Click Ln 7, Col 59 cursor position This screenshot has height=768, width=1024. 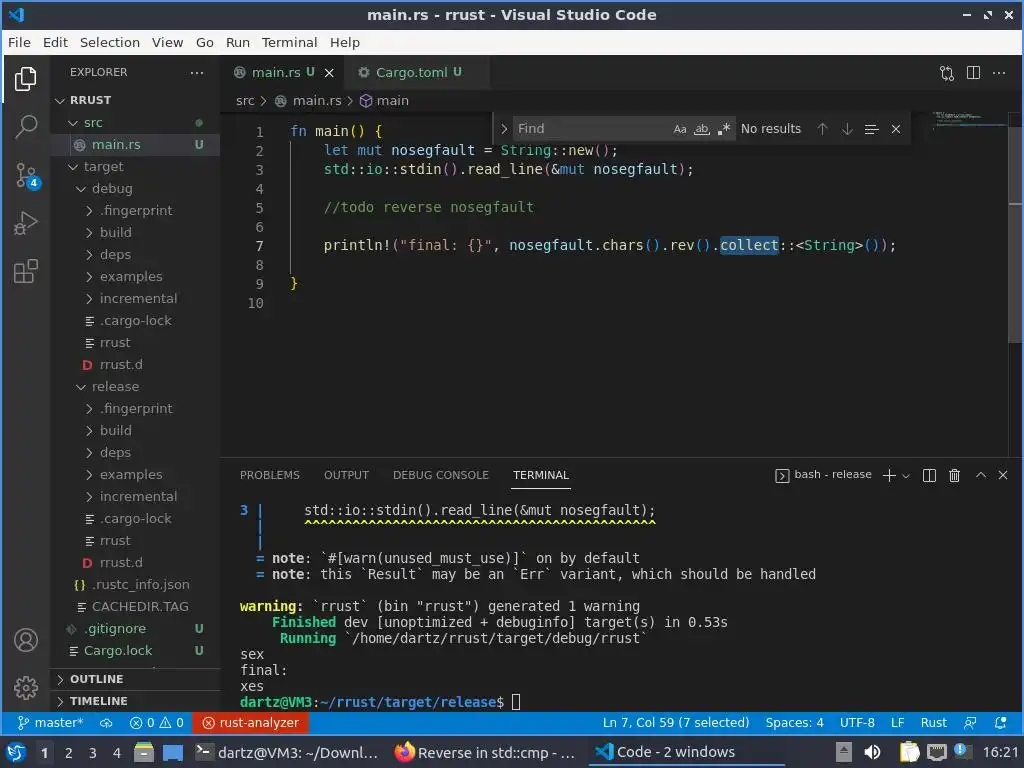click(x=676, y=723)
